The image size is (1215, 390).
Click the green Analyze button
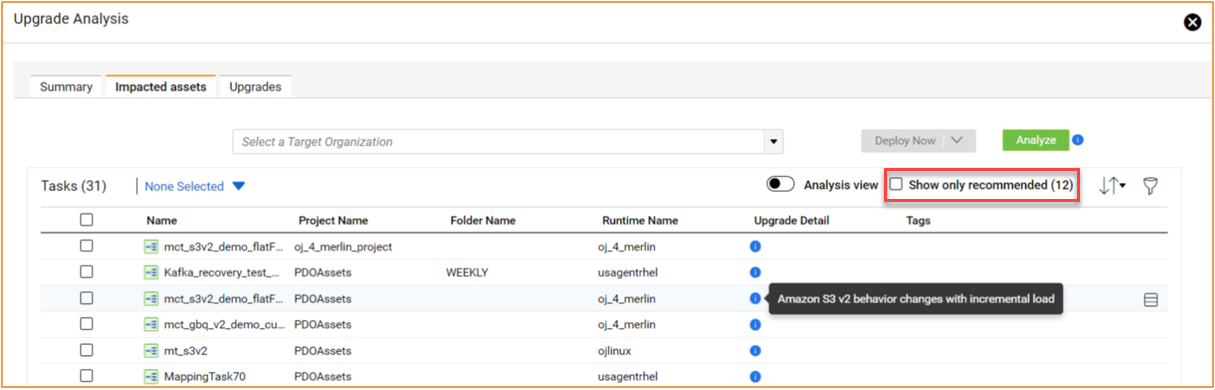[x=1036, y=140]
